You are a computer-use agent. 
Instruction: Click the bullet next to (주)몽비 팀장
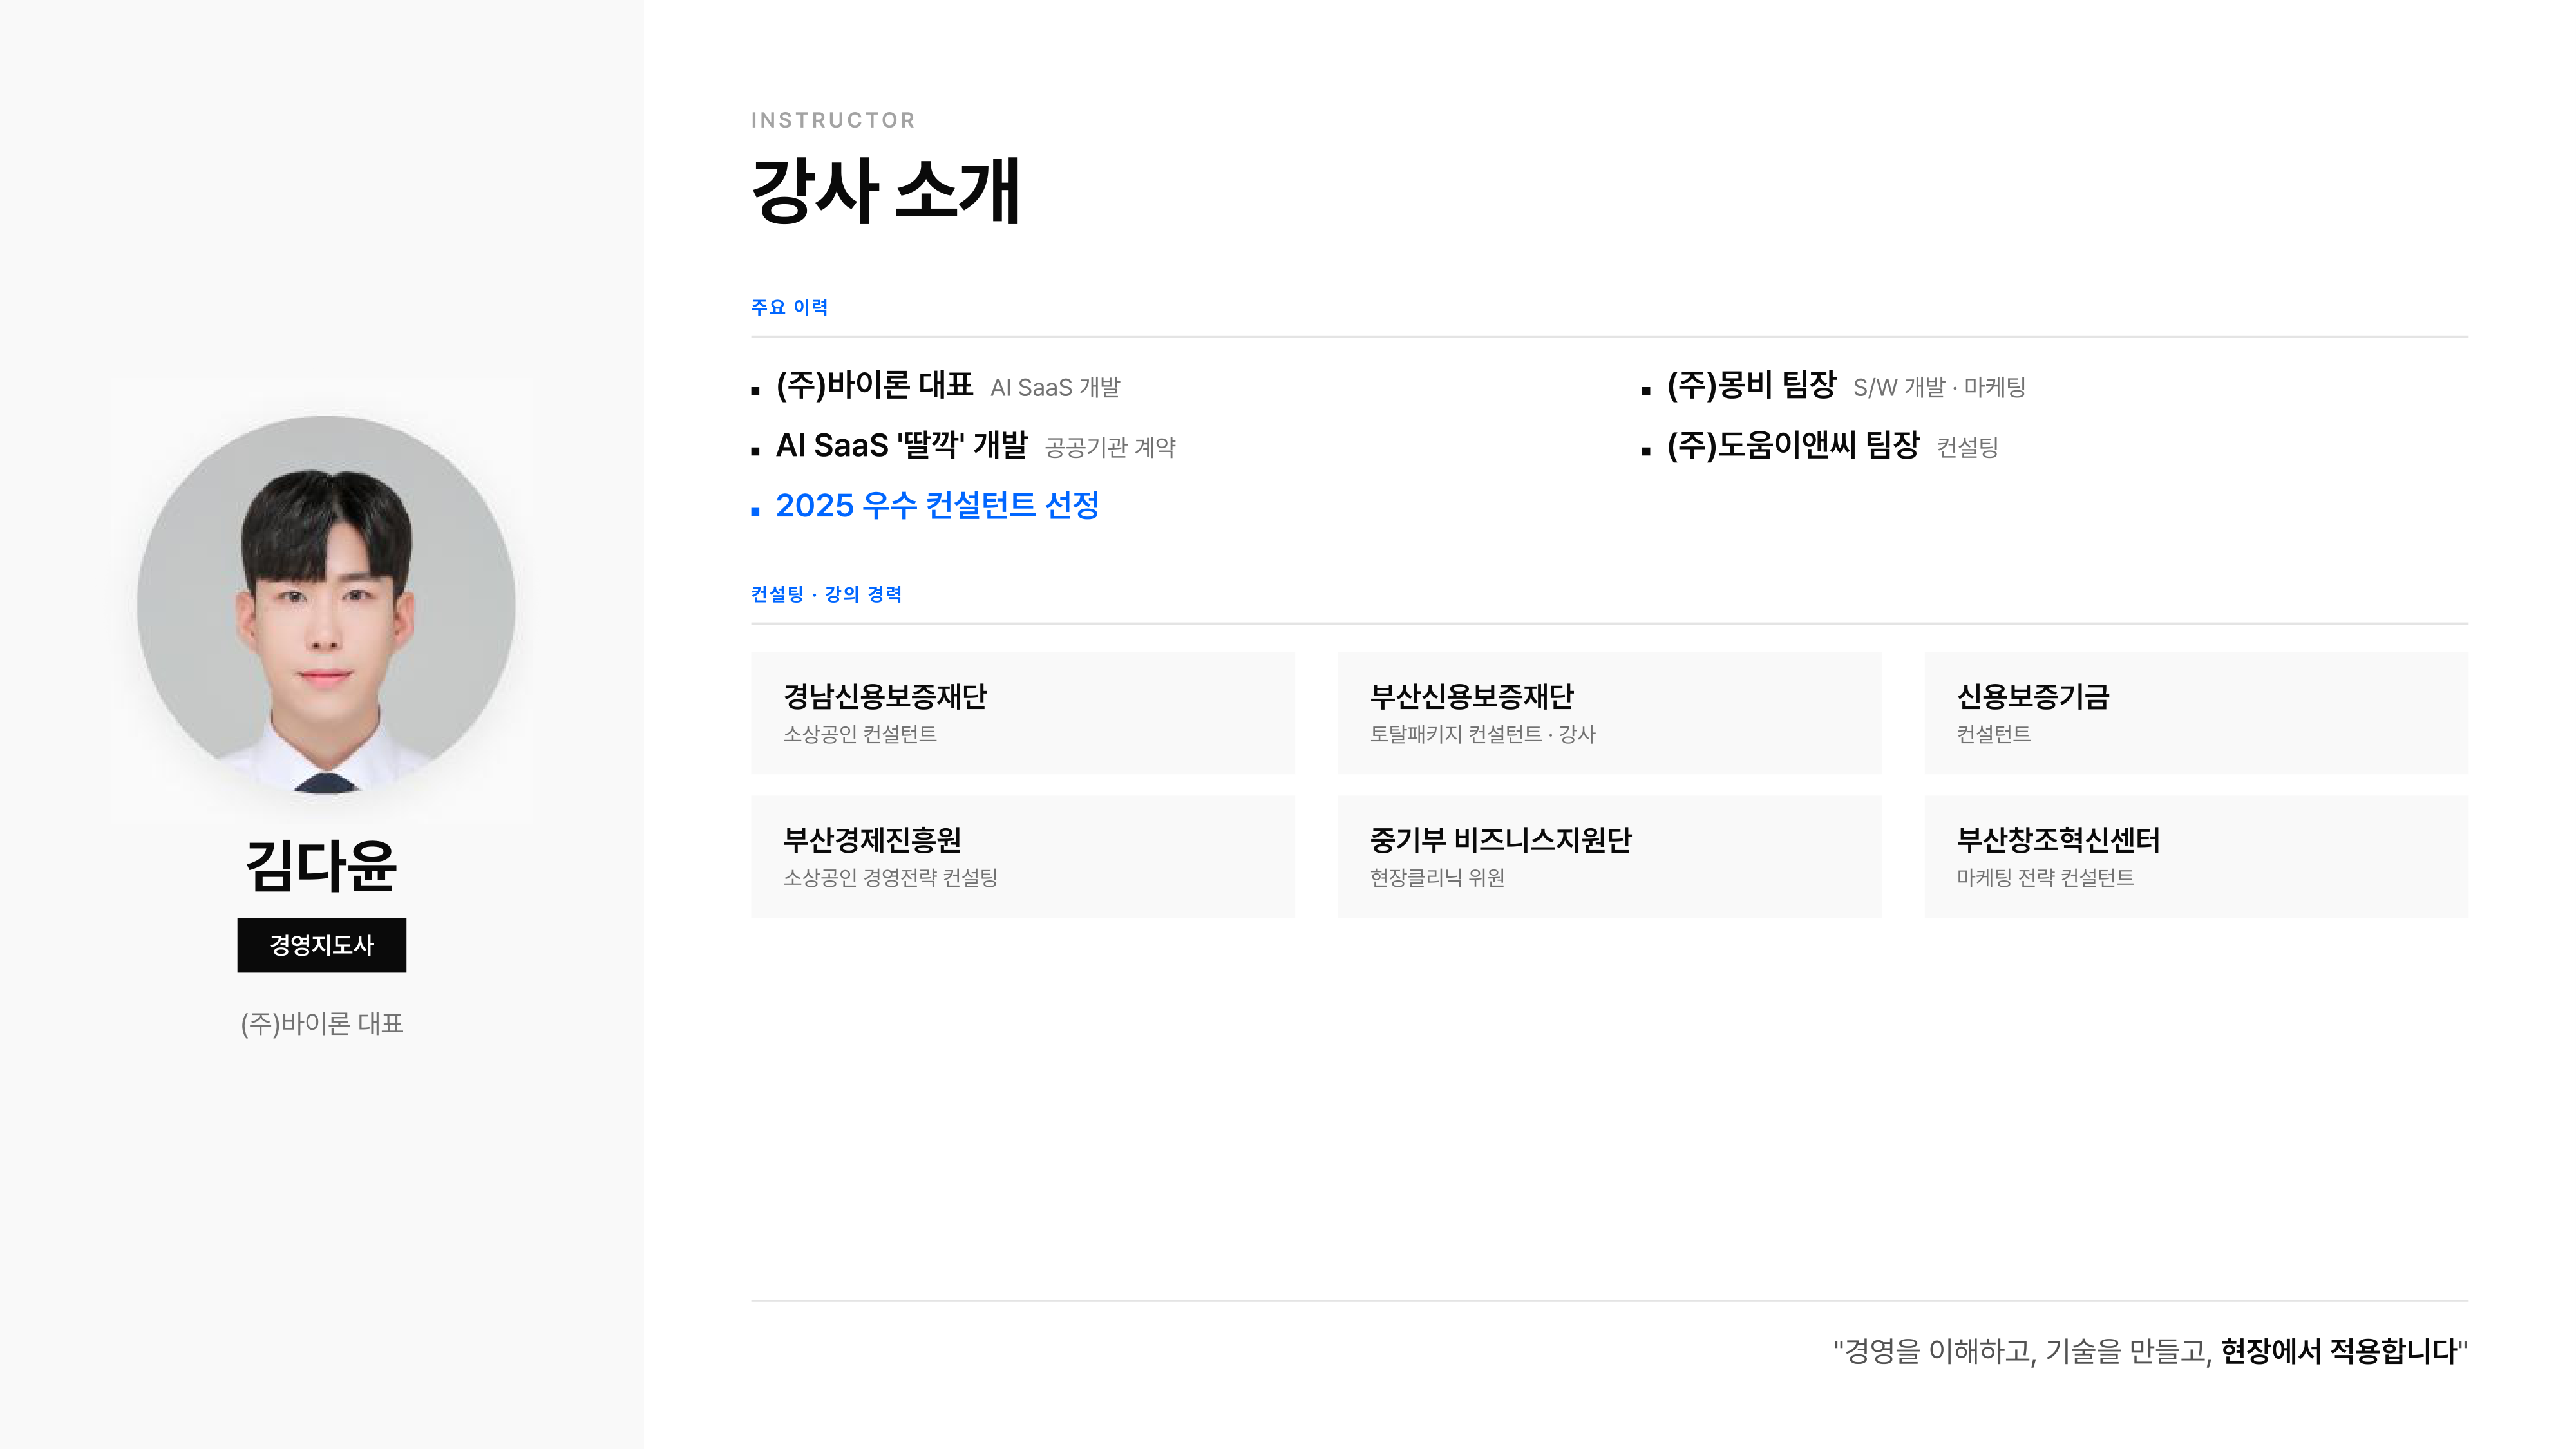tap(1645, 390)
